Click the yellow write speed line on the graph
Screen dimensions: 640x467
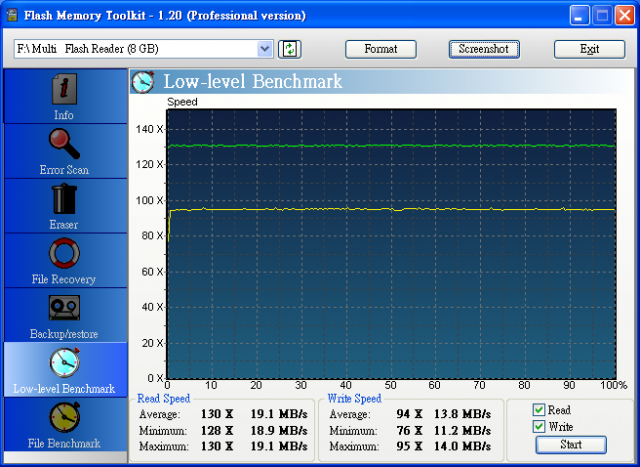(392, 210)
